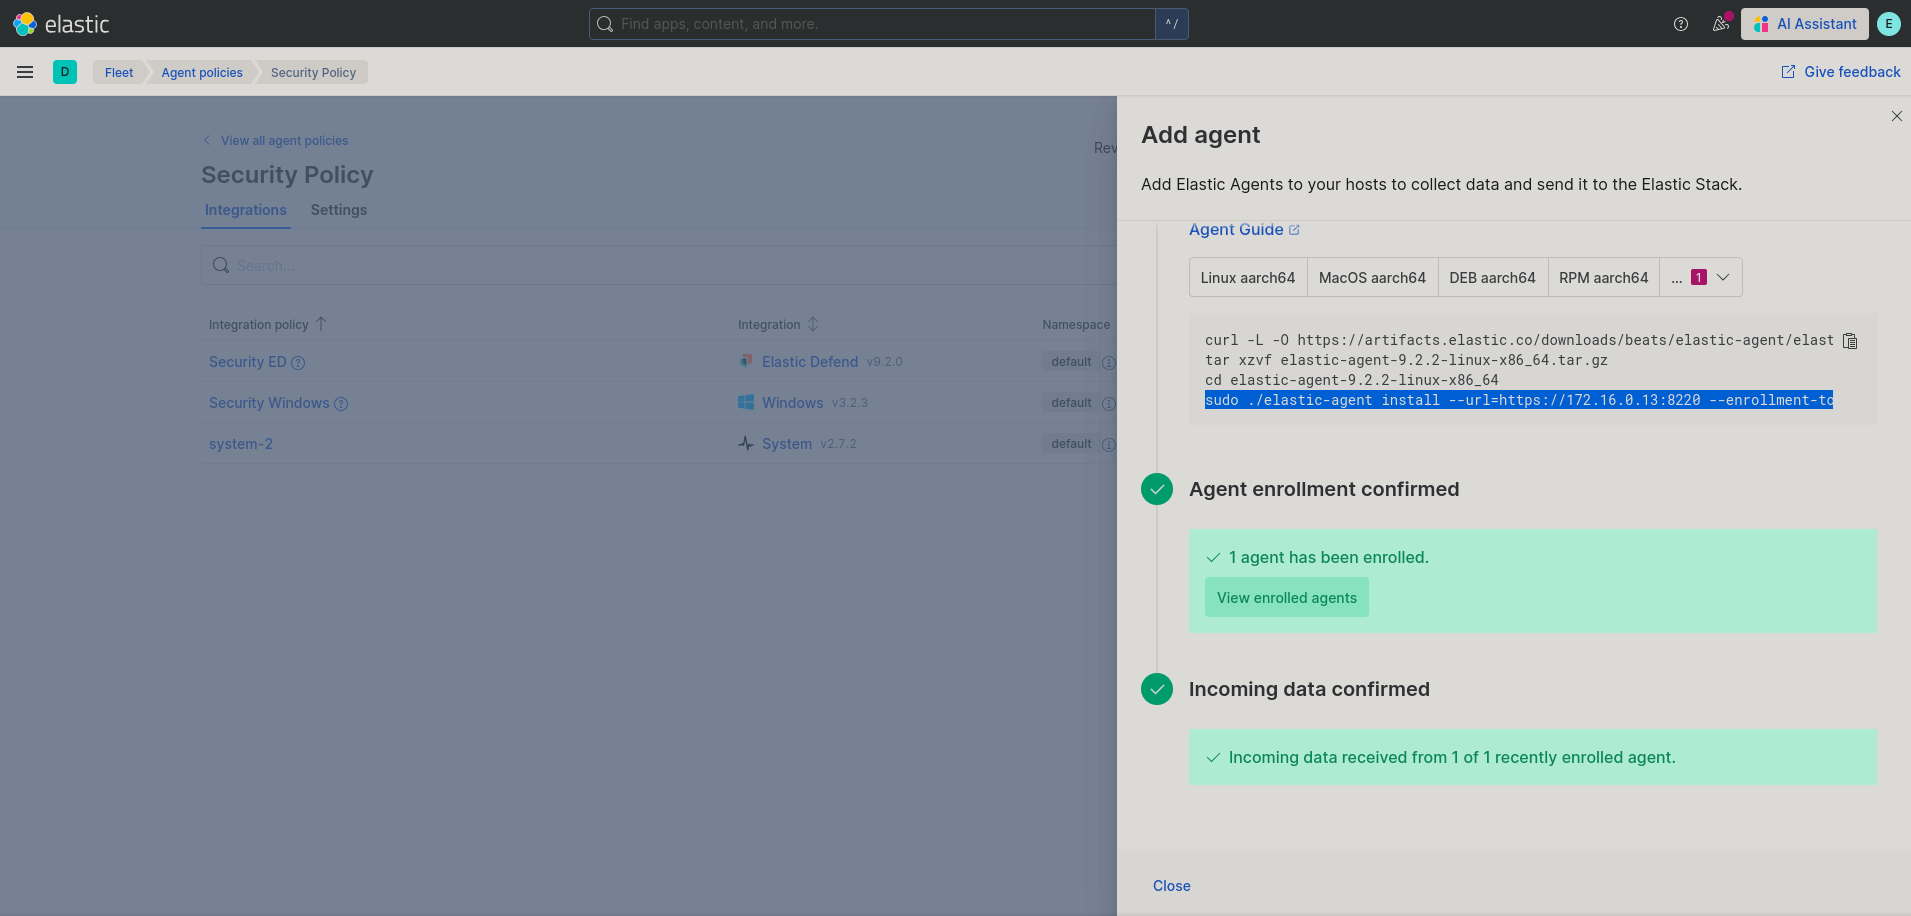Click the default namespace badge for Security ED

pyautogui.click(x=1071, y=362)
